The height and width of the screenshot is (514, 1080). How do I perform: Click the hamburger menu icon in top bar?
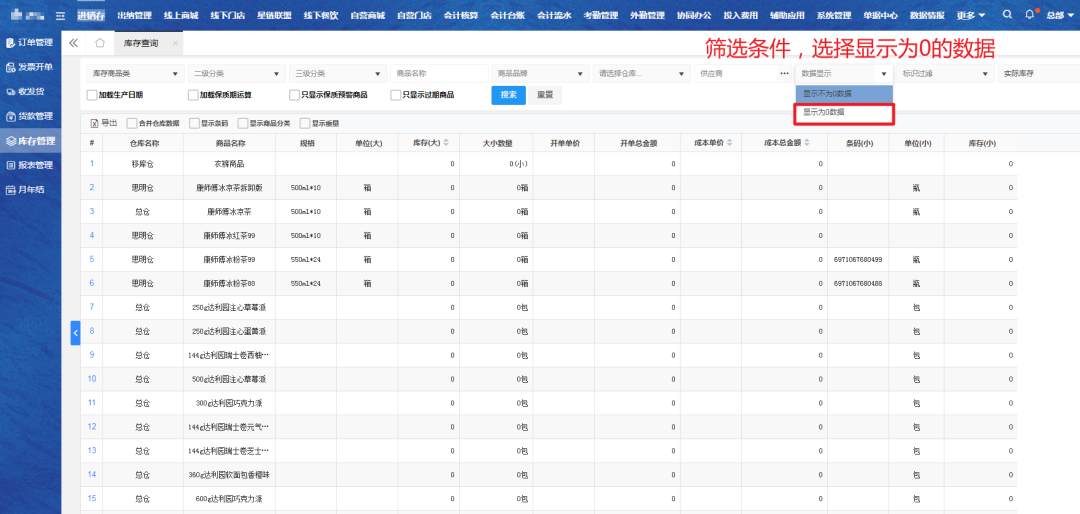[x=61, y=16]
